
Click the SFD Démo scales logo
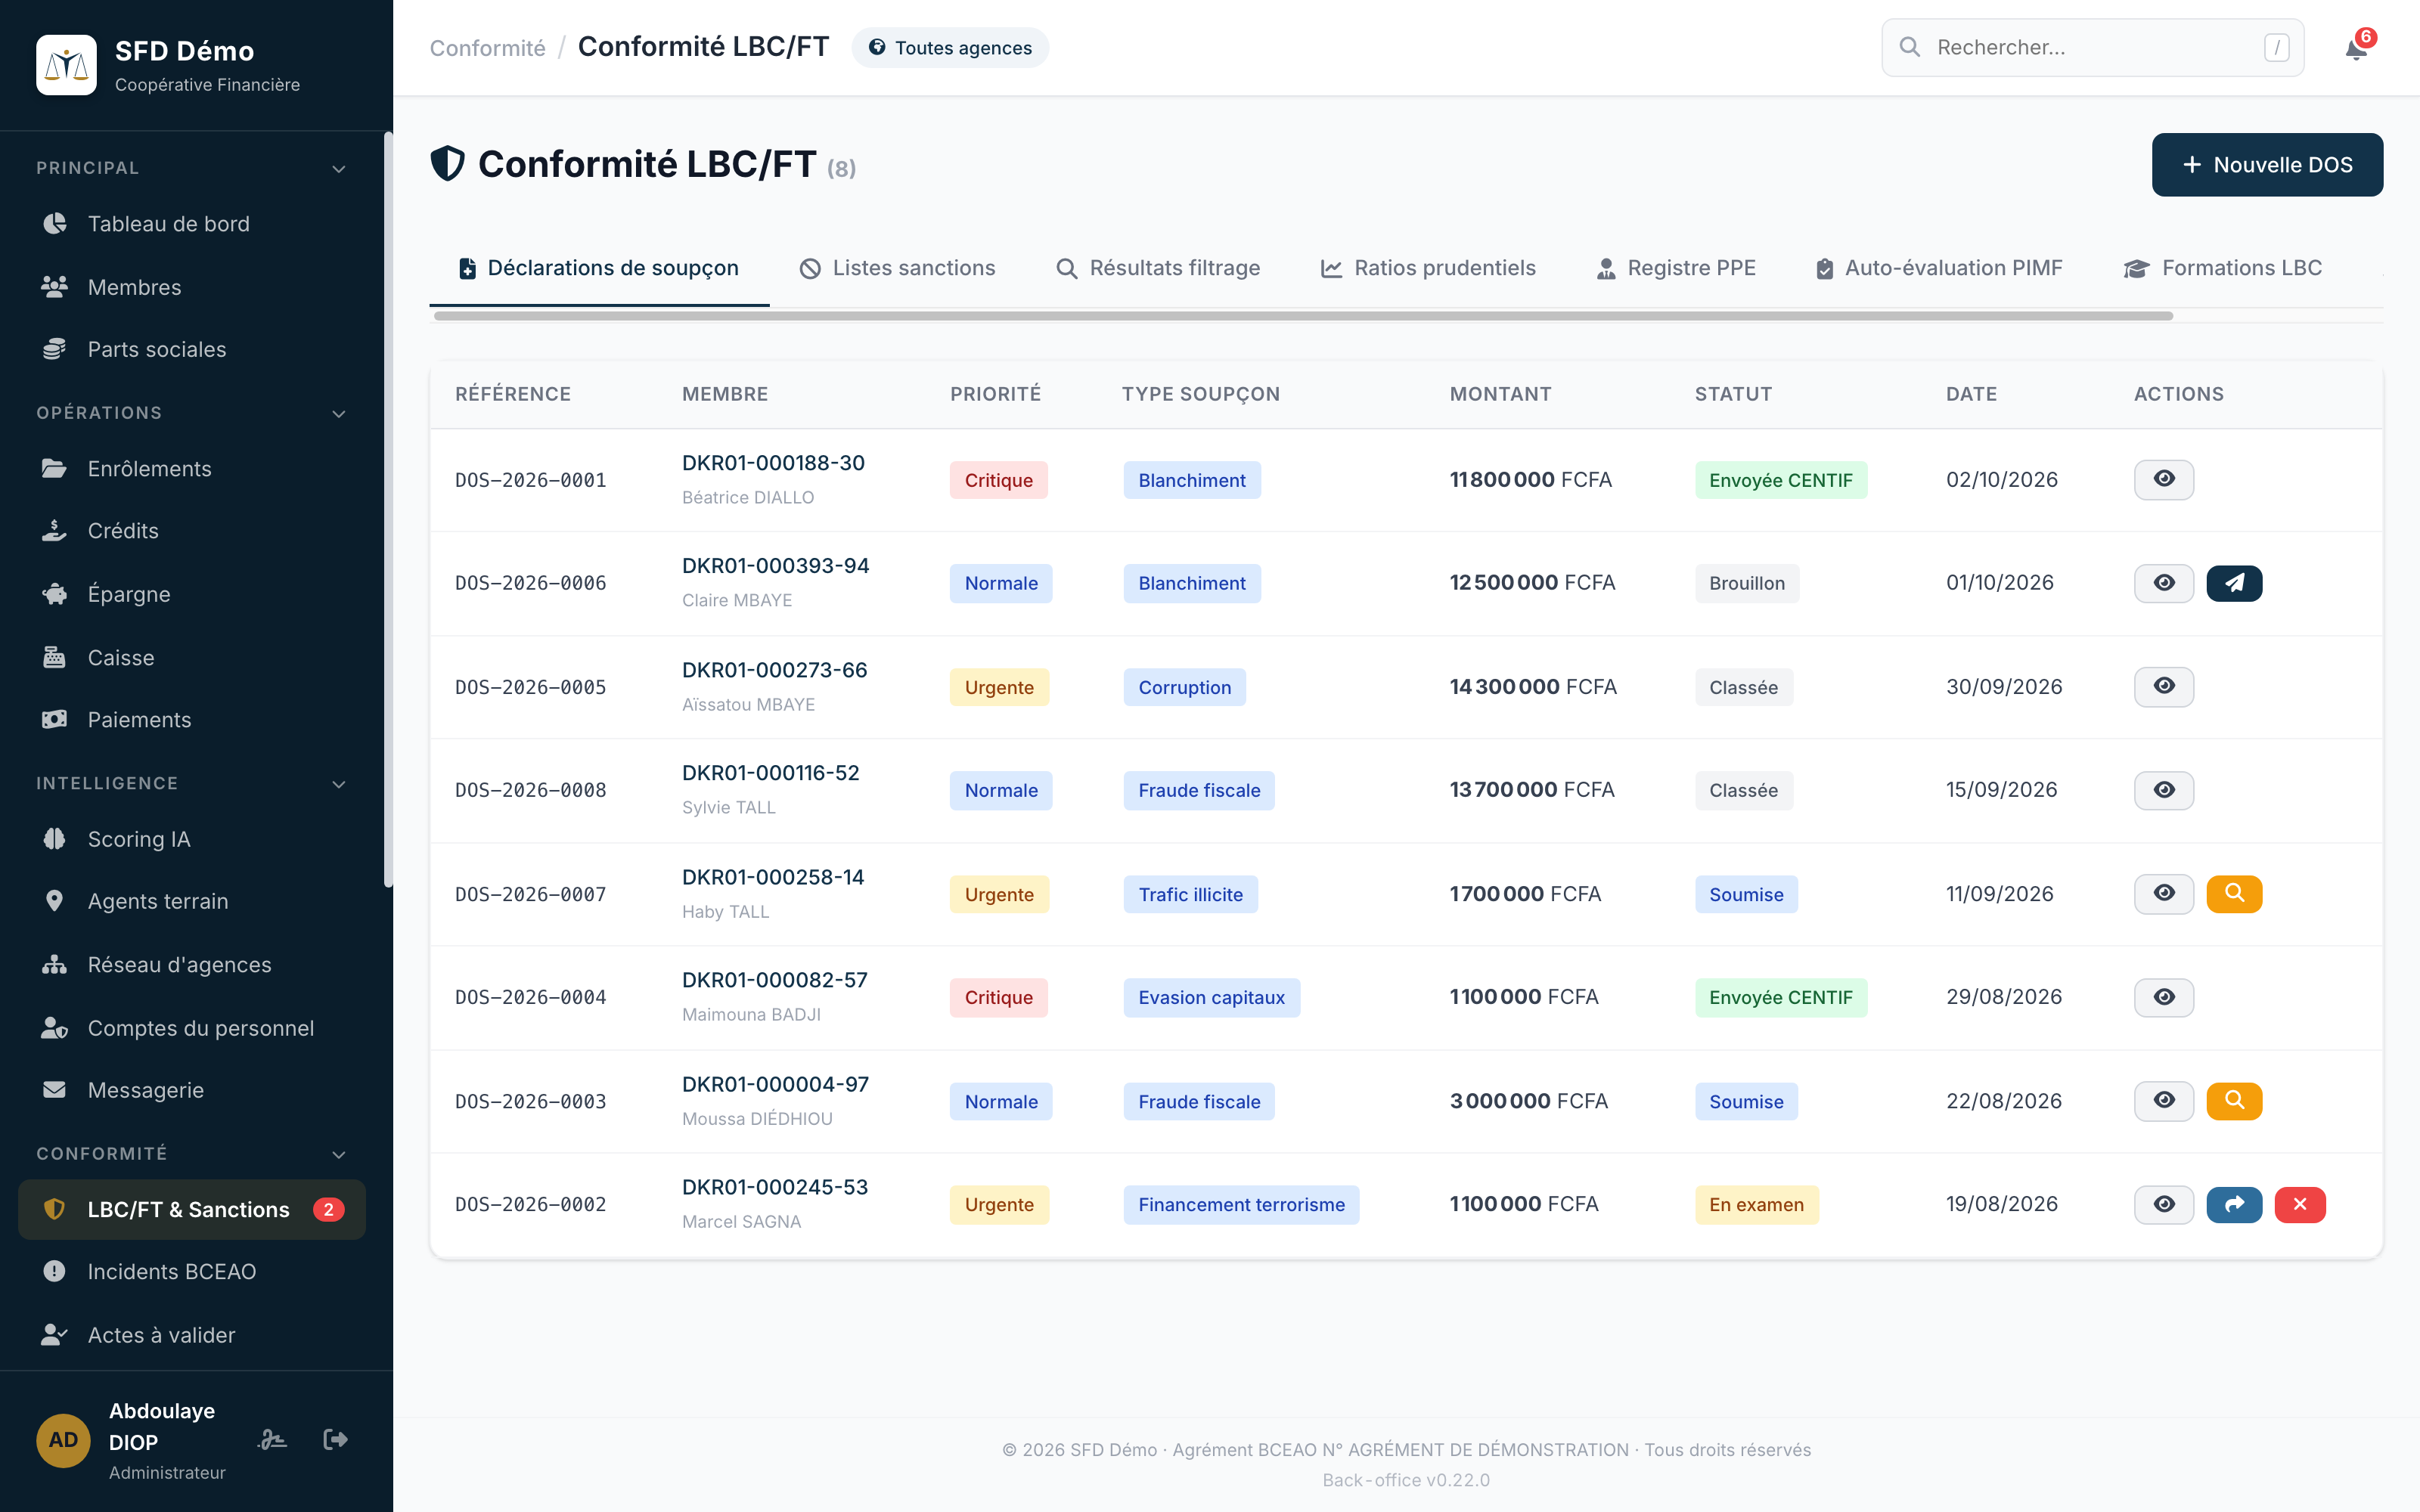66,65
